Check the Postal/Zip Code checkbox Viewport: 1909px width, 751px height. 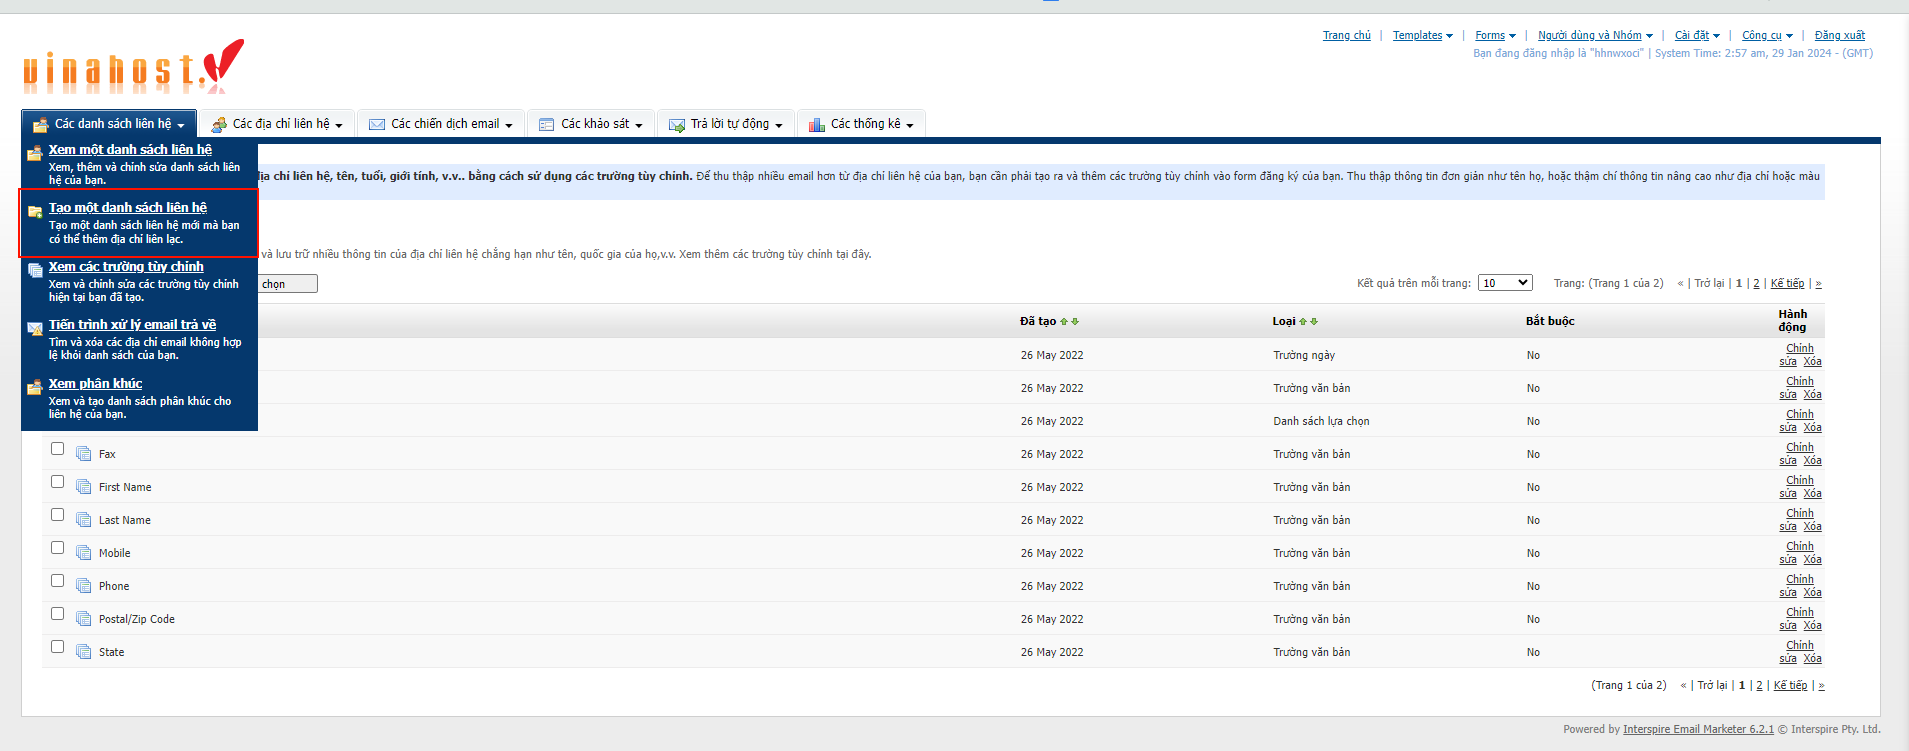(58, 614)
